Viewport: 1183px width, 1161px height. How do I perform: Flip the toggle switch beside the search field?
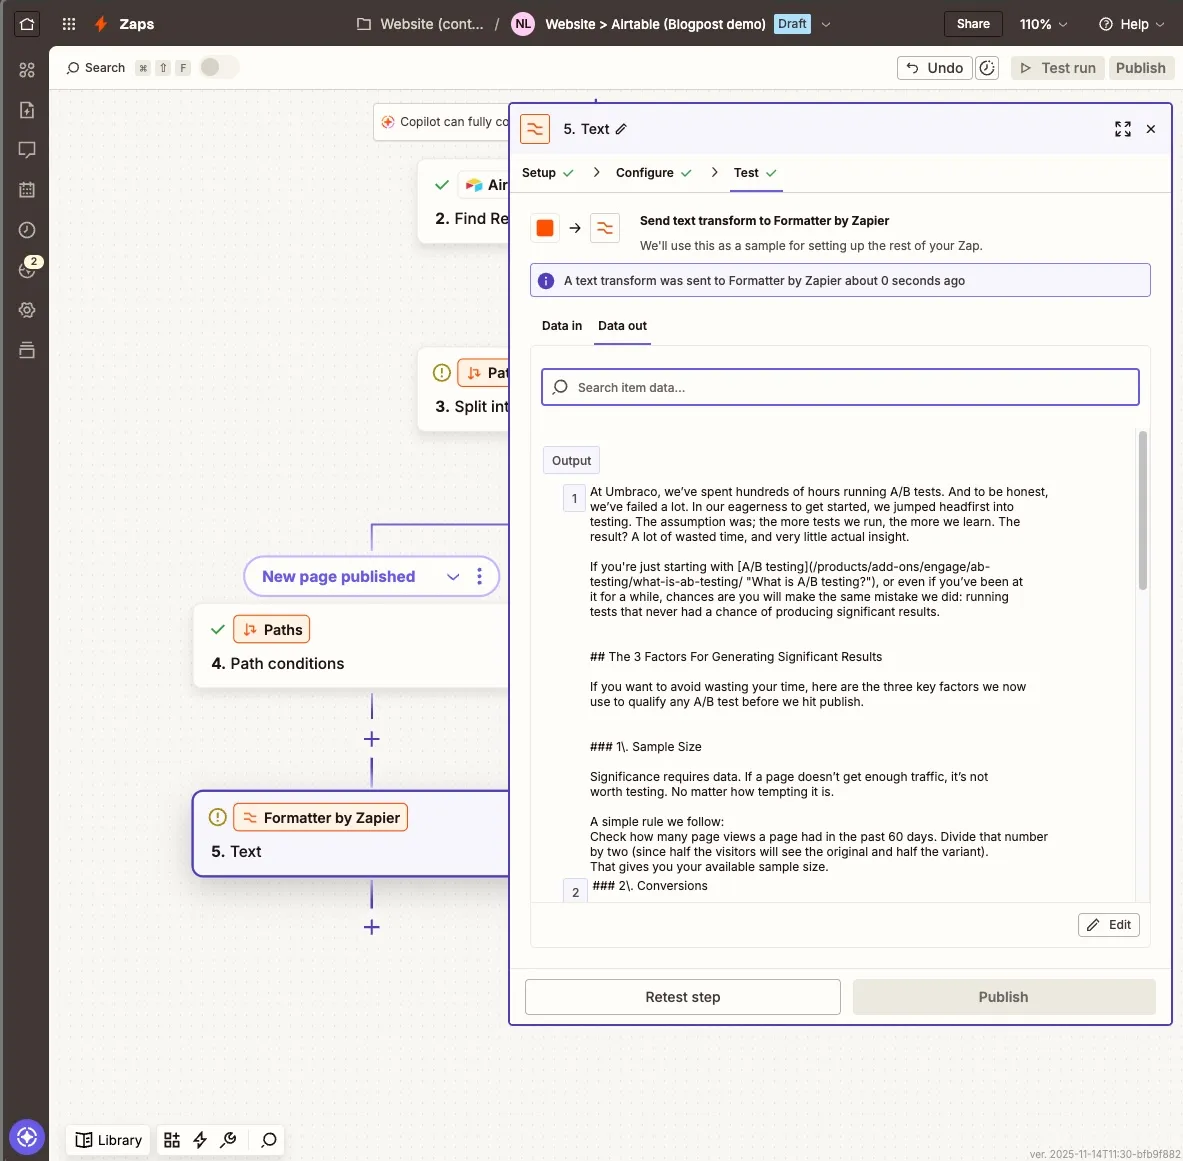click(x=219, y=67)
